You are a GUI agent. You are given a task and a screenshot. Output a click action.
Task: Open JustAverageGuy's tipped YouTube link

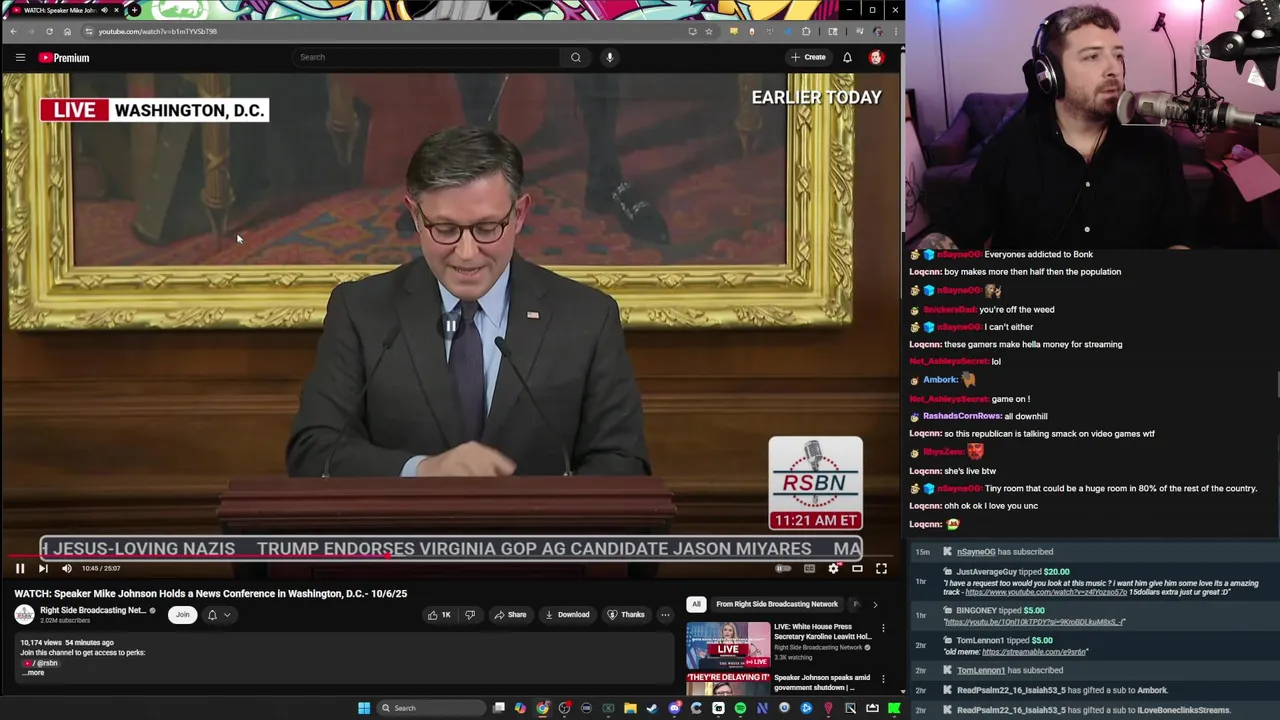[1046, 592]
